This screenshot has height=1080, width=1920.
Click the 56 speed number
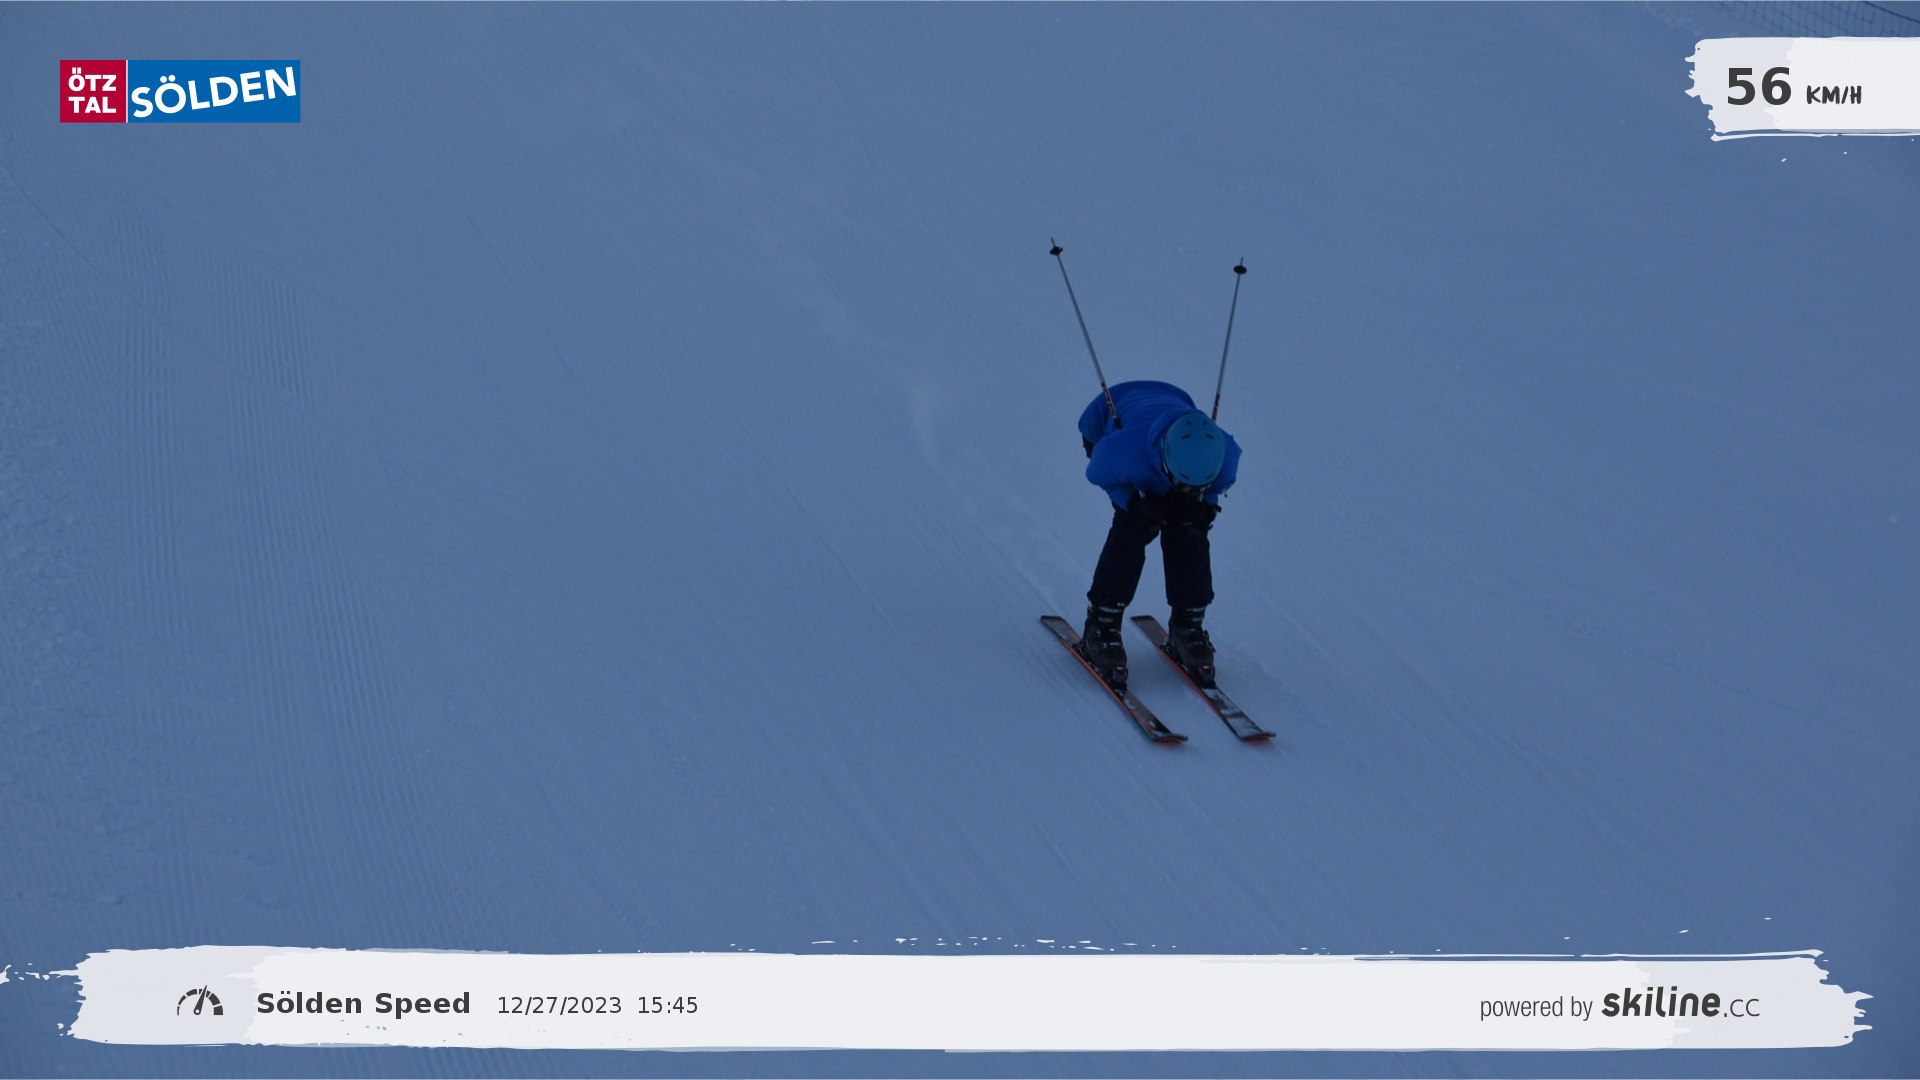[x=1758, y=88]
